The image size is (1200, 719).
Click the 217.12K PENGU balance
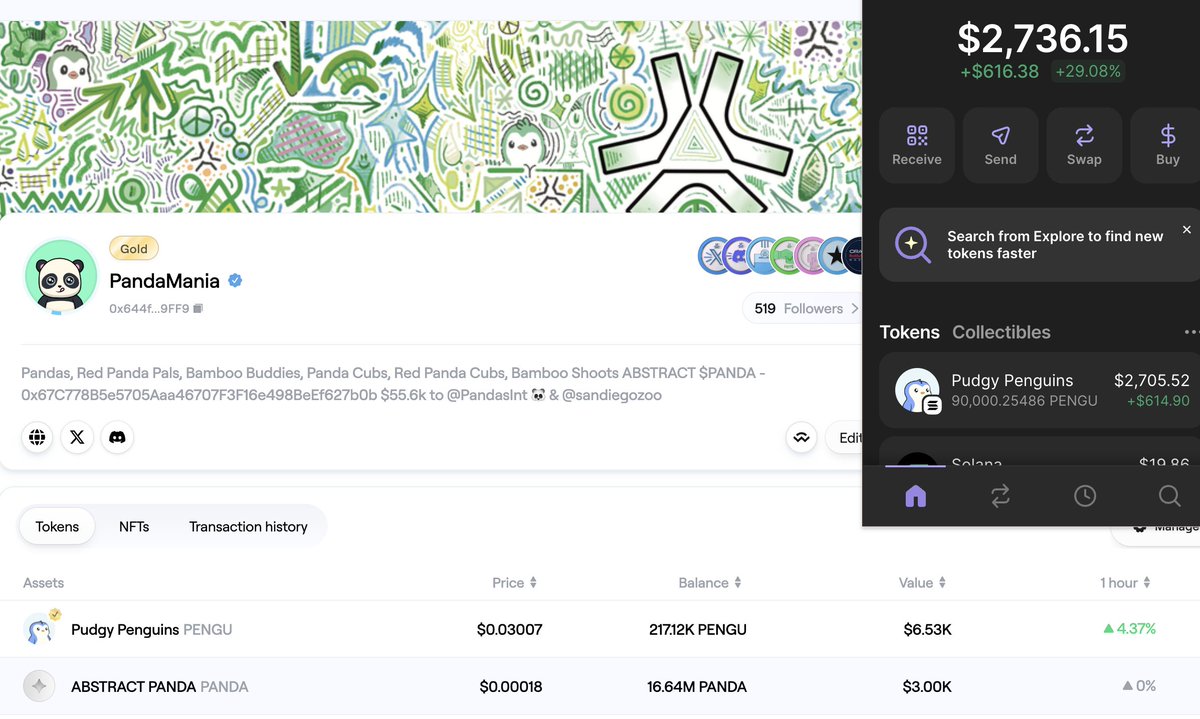698,629
